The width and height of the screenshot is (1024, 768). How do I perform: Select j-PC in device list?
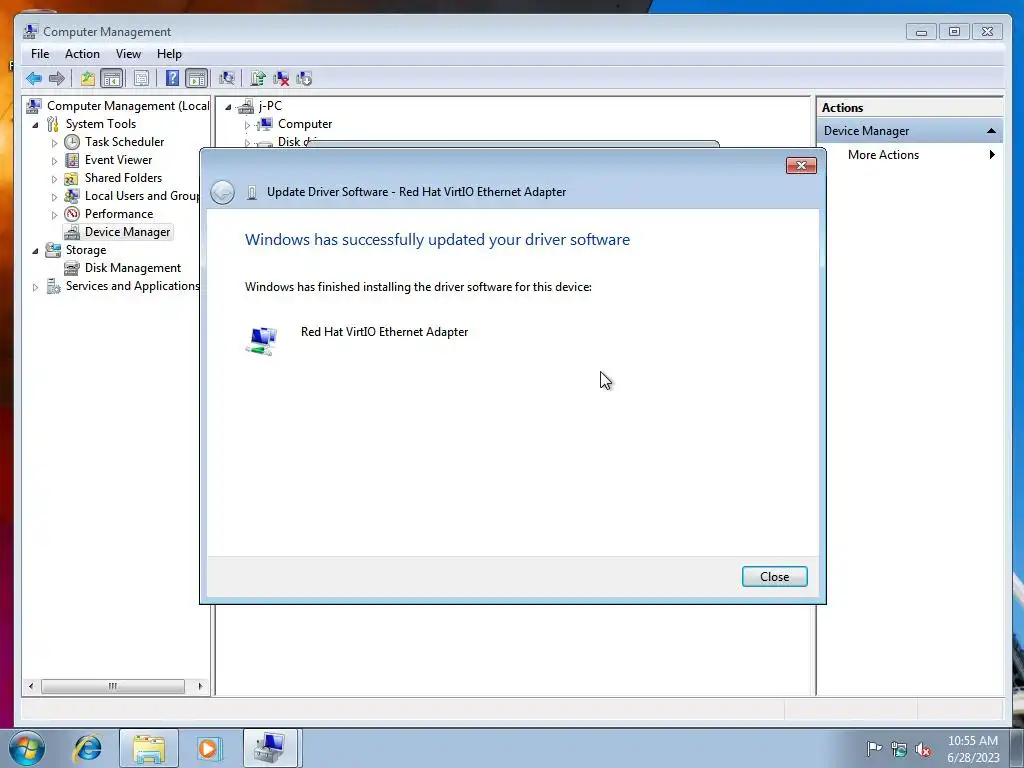coord(270,106)
